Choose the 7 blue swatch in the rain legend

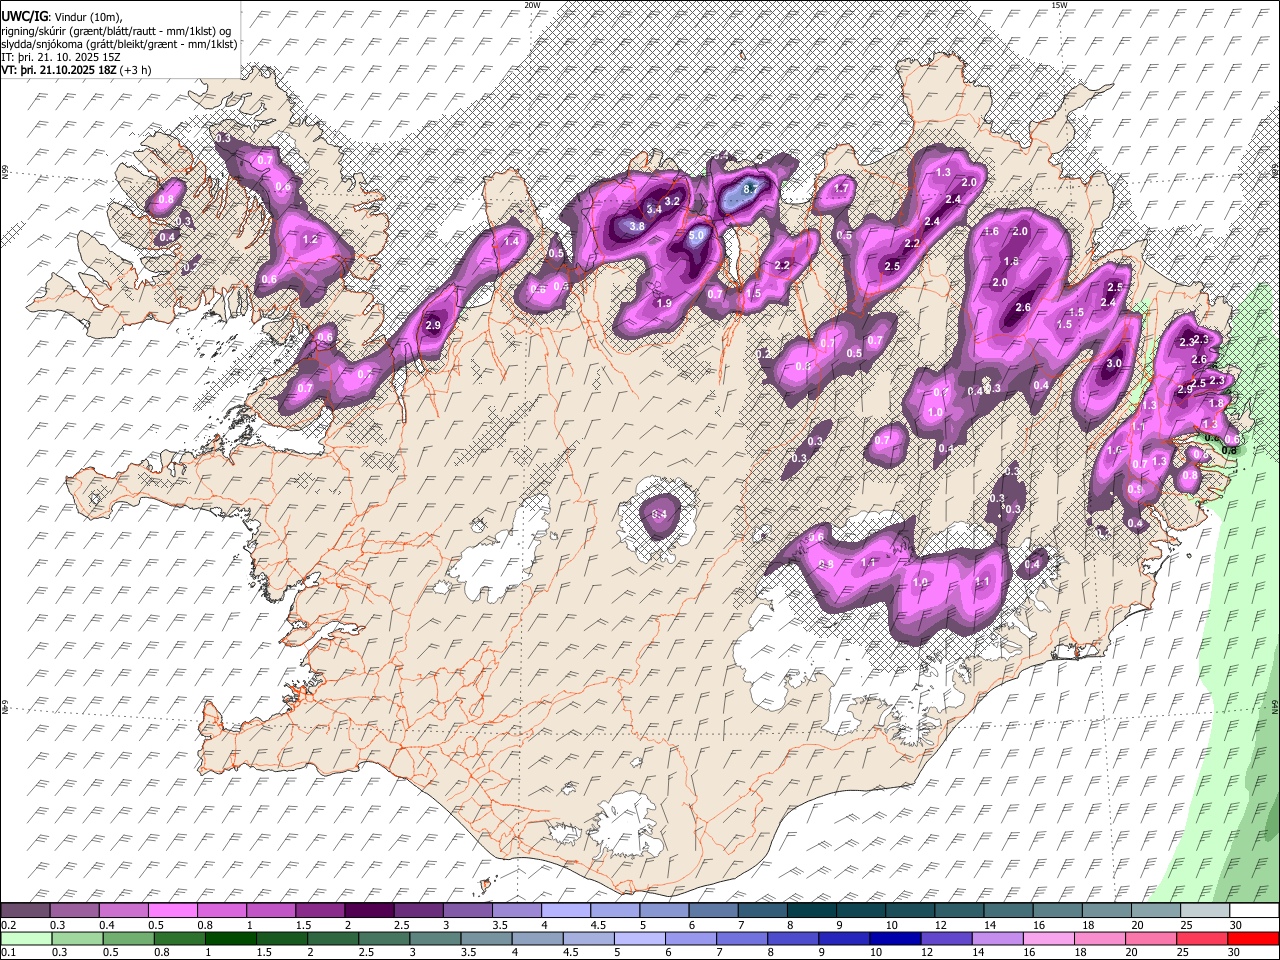click(741, 938)
